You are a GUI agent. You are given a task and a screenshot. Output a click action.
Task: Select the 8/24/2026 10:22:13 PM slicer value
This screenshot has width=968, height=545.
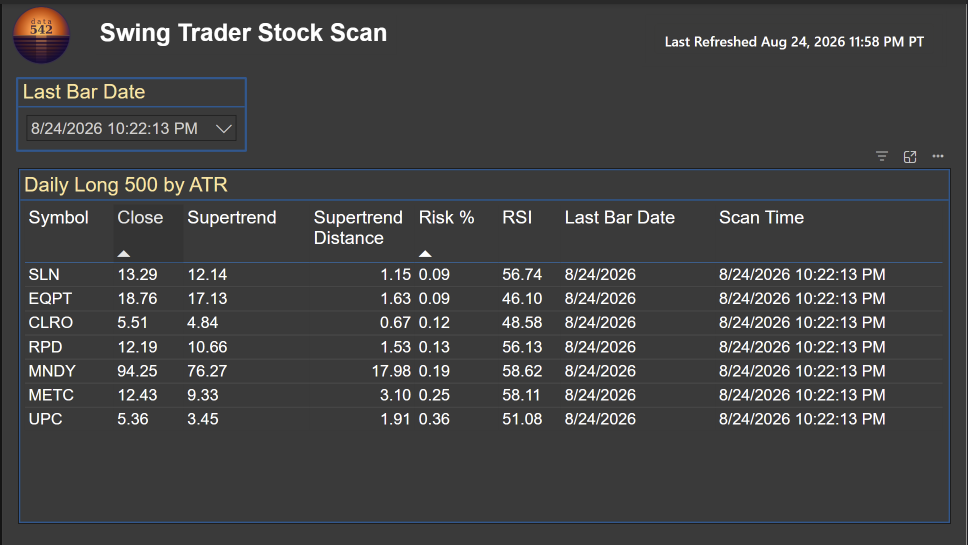[114, 128]
